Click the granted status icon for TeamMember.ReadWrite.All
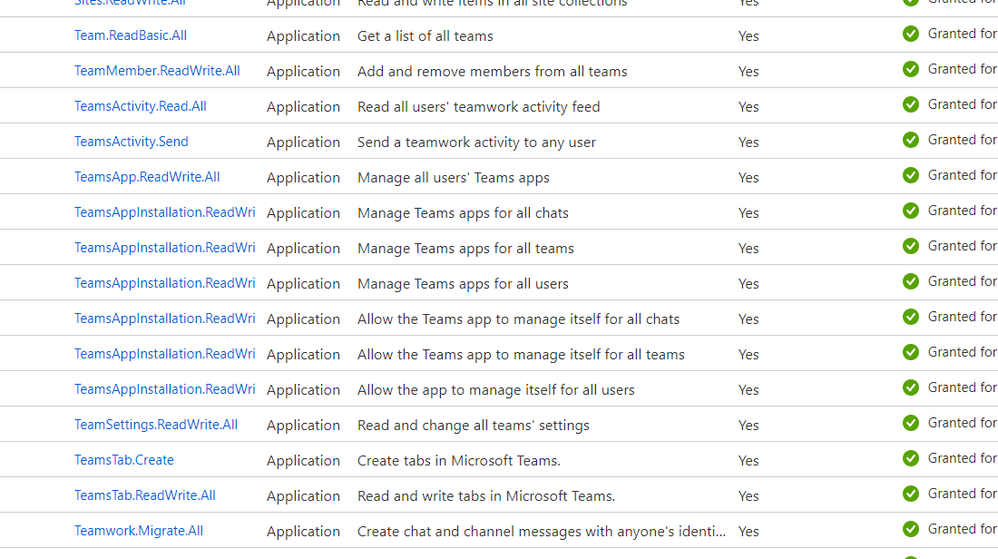The width and height of the screenshot is (998, 559). 910,69
